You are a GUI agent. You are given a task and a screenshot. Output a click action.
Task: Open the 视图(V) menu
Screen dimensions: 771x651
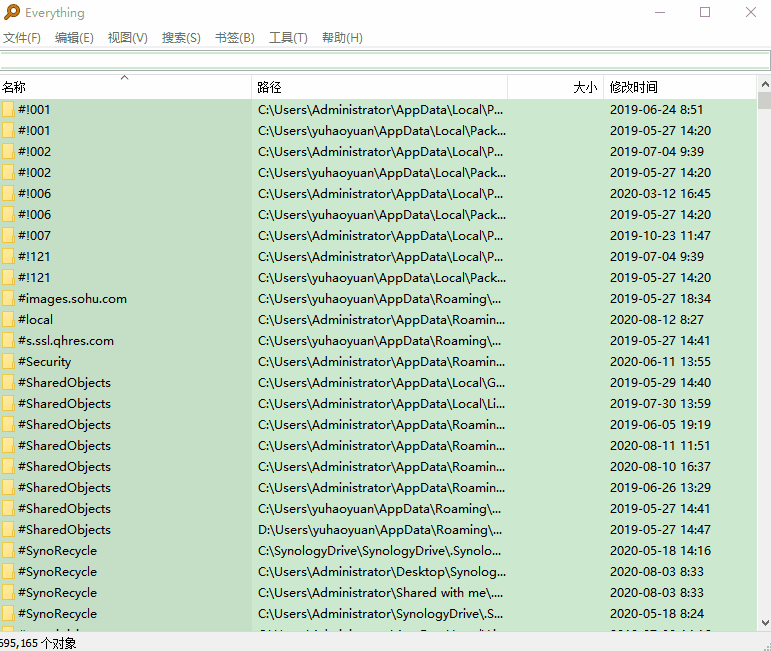[x=127, y=38]
